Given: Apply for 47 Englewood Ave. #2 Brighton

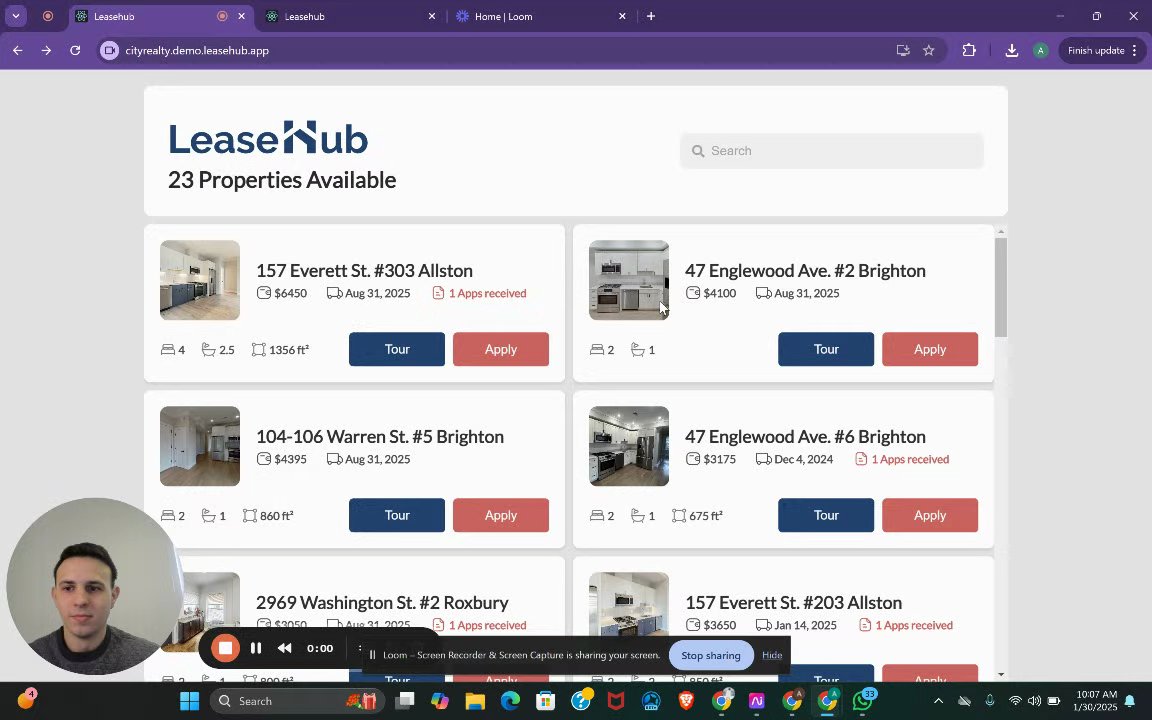Looking at the screenshot, I should (x=930, y=349).
